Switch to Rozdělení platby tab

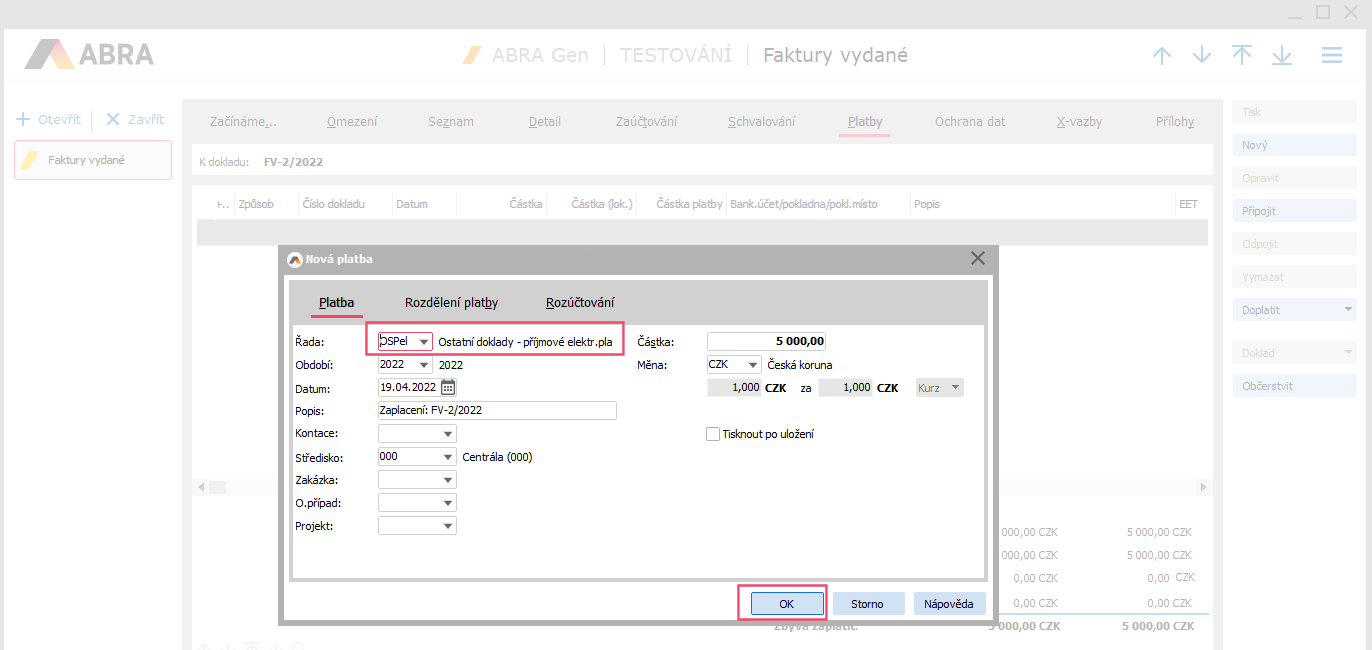[x=451, y=302]
